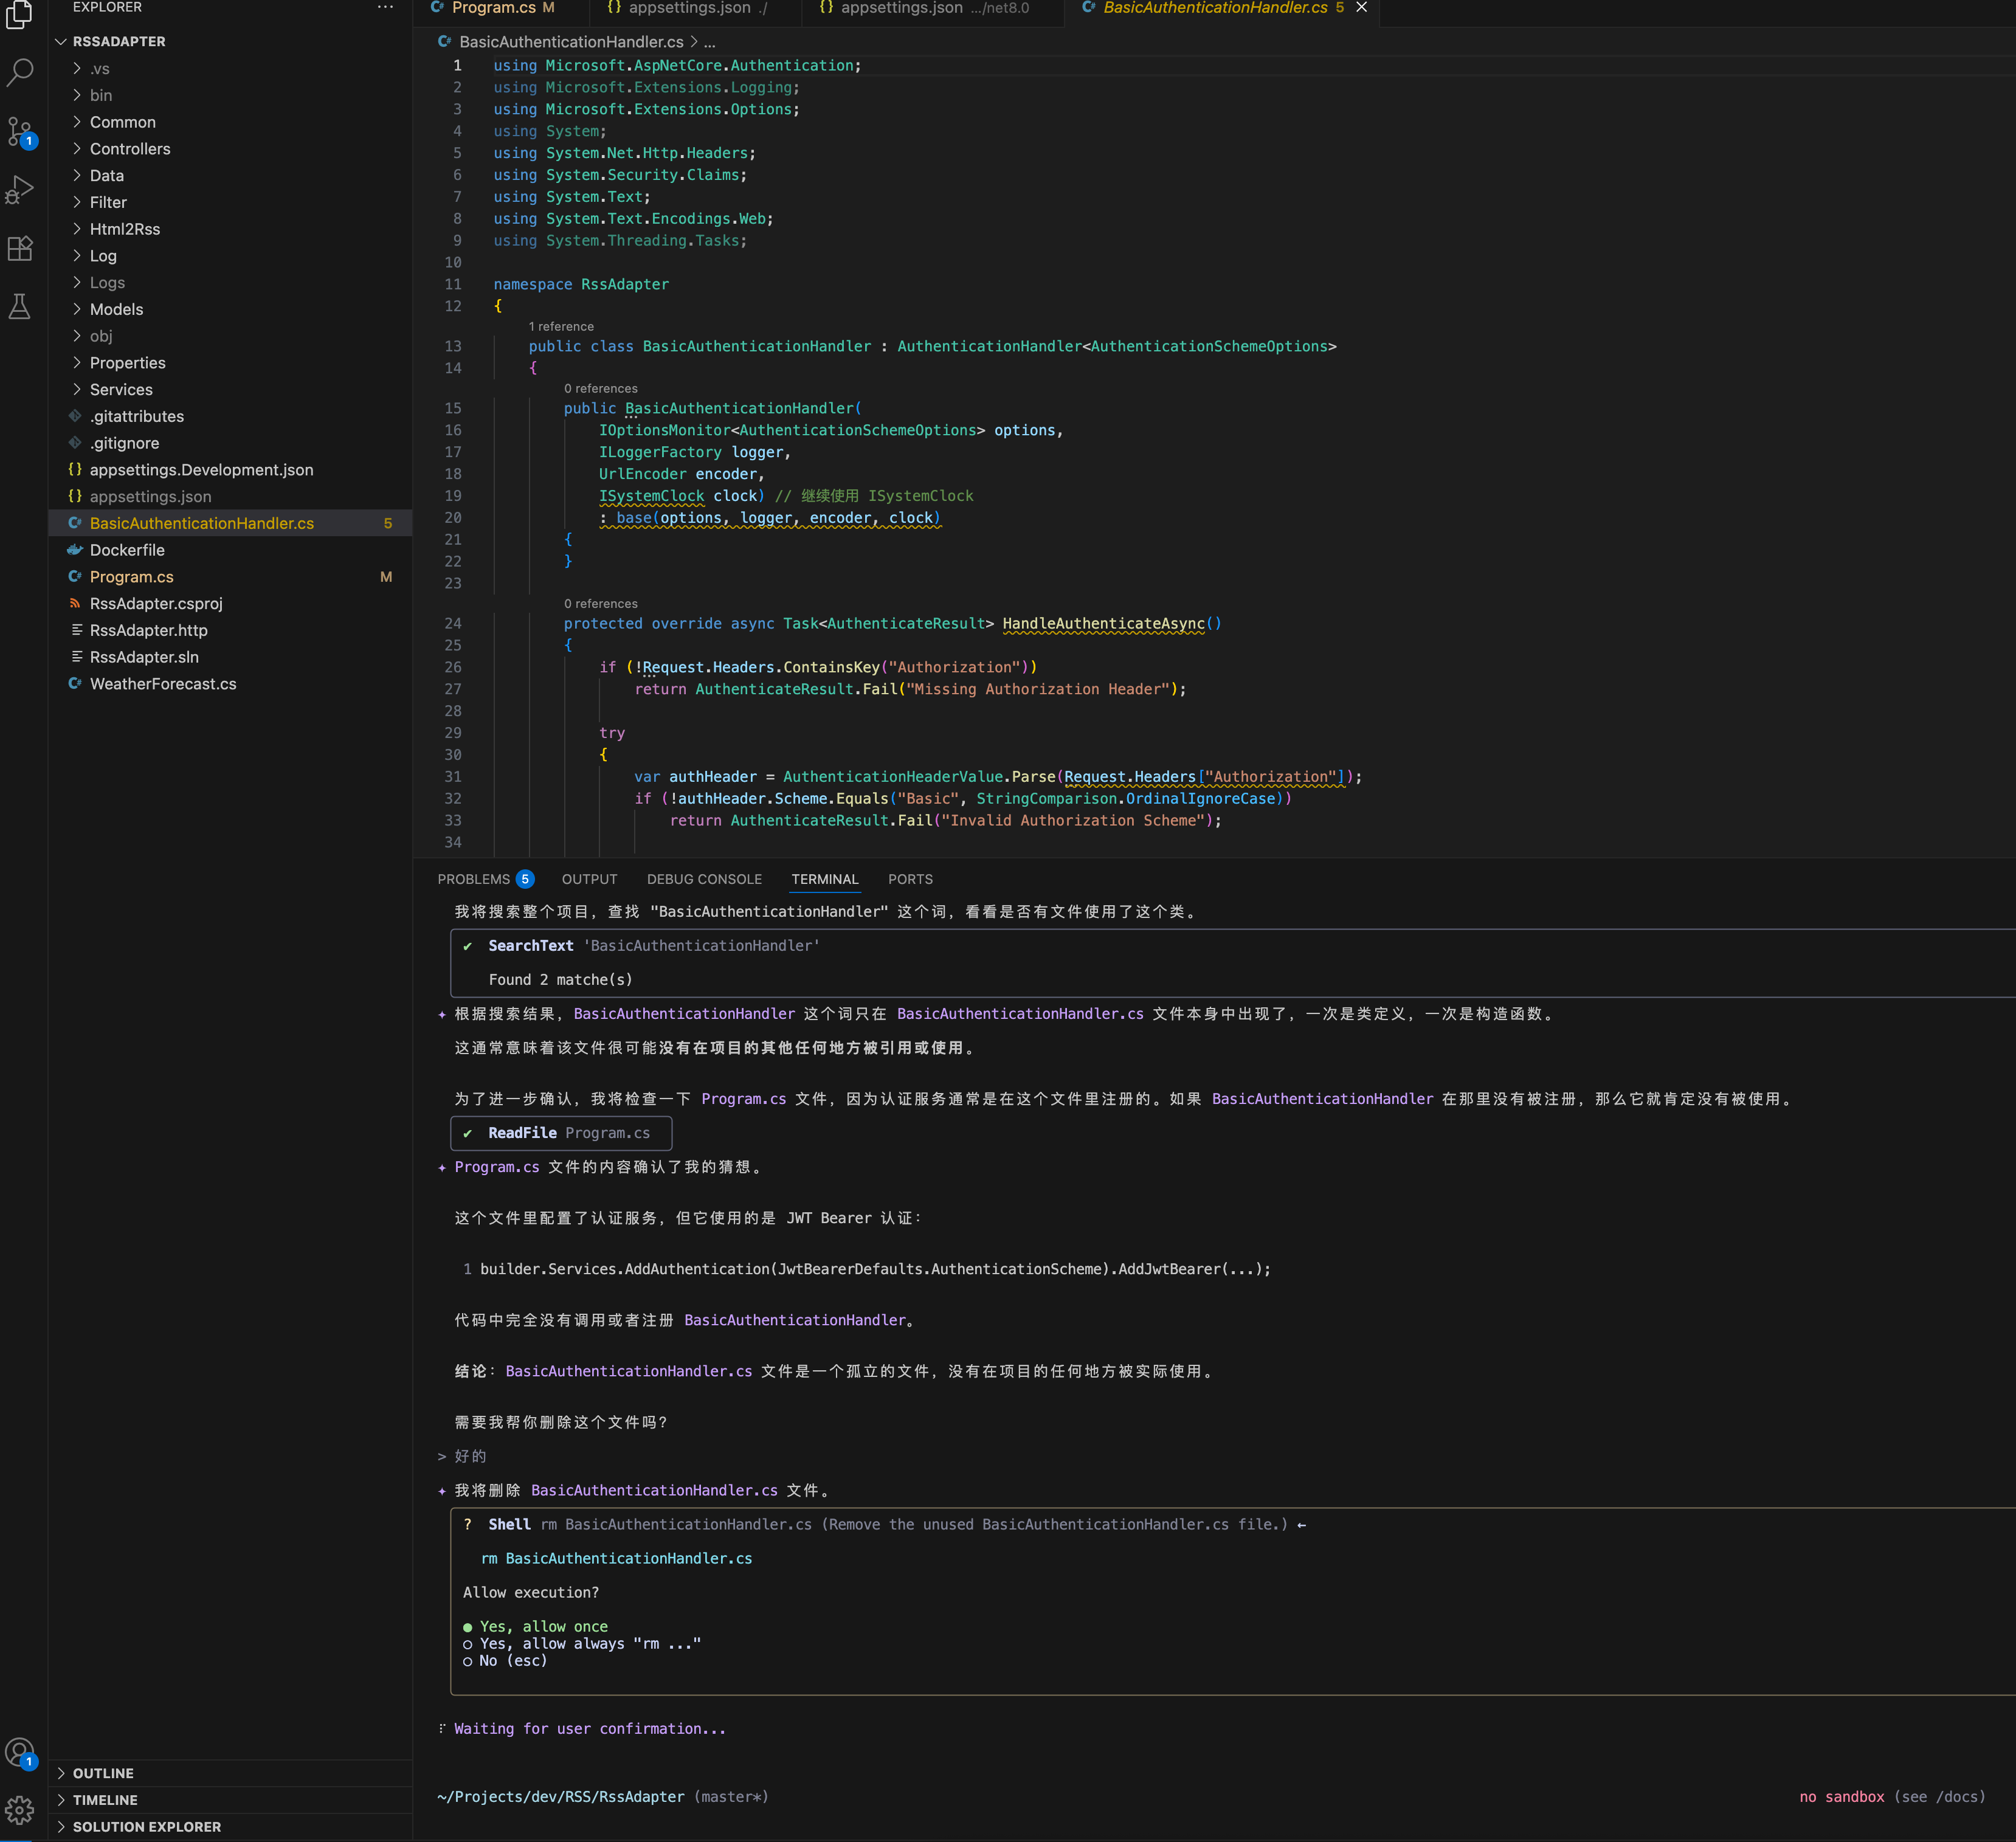The image size is (2016, 1842).
Task: Open Run and Debug view
Action: point(20,190)
